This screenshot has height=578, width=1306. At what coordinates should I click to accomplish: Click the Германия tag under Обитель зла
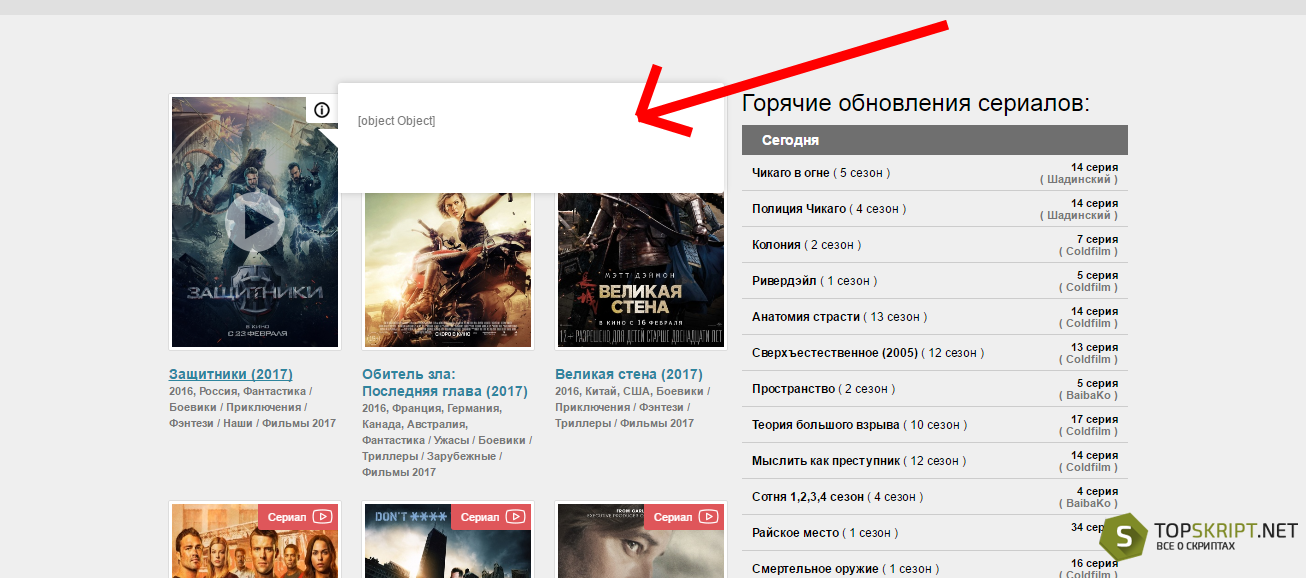coord(474,408)
